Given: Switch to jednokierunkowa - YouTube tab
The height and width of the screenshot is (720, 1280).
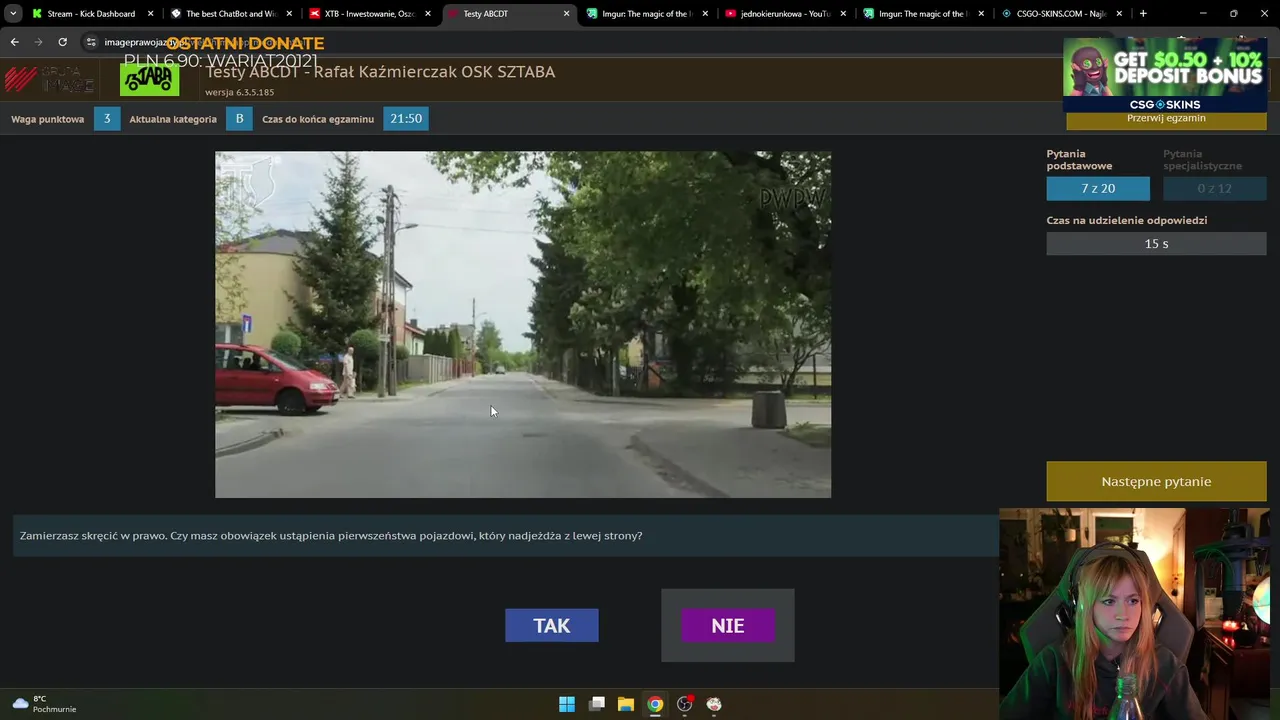Looking at the screenshot, I should point(785,14).
